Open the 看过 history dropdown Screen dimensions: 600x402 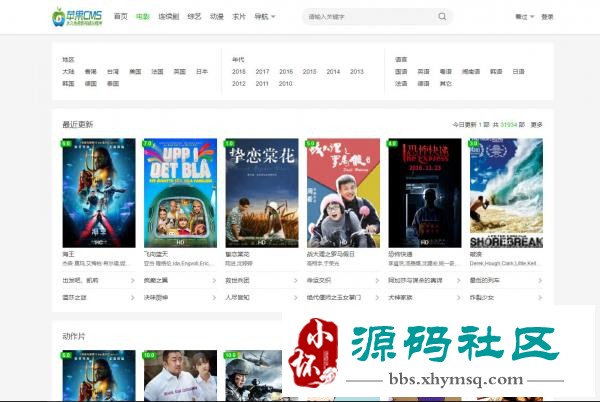coord(524,17)
